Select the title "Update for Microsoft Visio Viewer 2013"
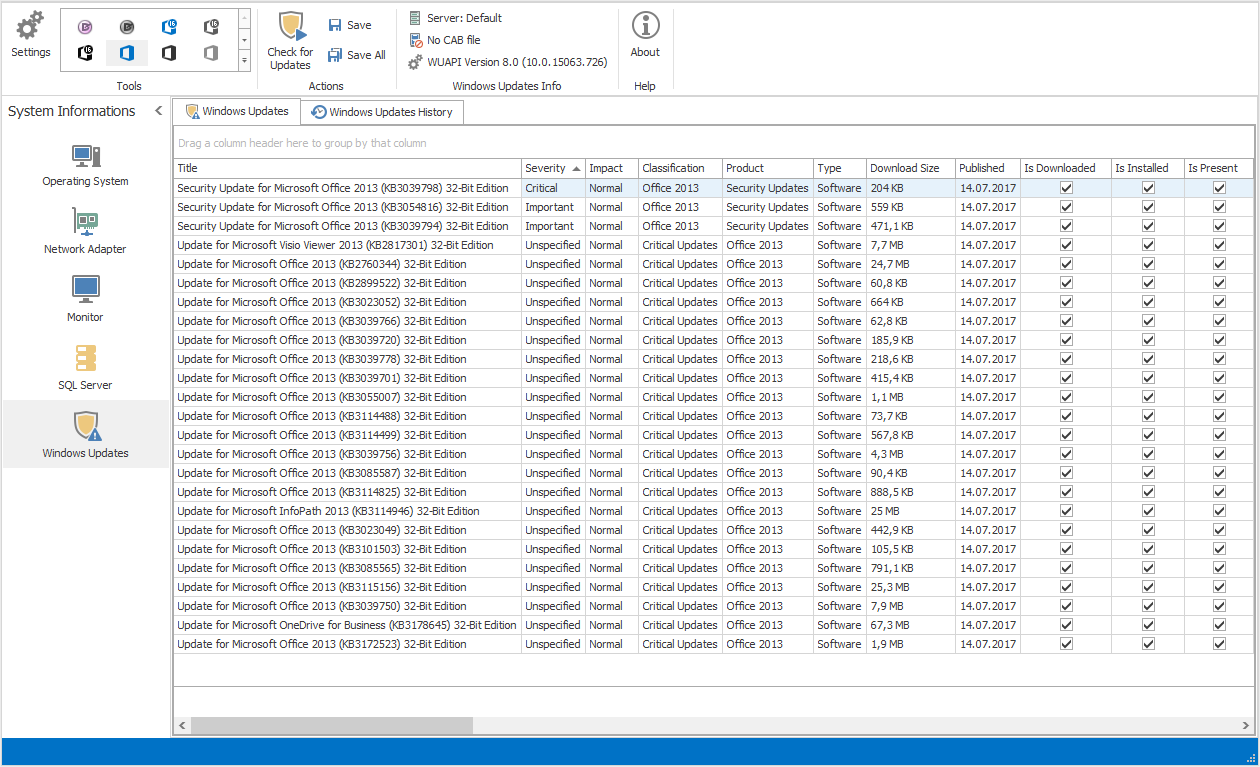Screen dimensions: 1260x767 click(x=335, y=245)
